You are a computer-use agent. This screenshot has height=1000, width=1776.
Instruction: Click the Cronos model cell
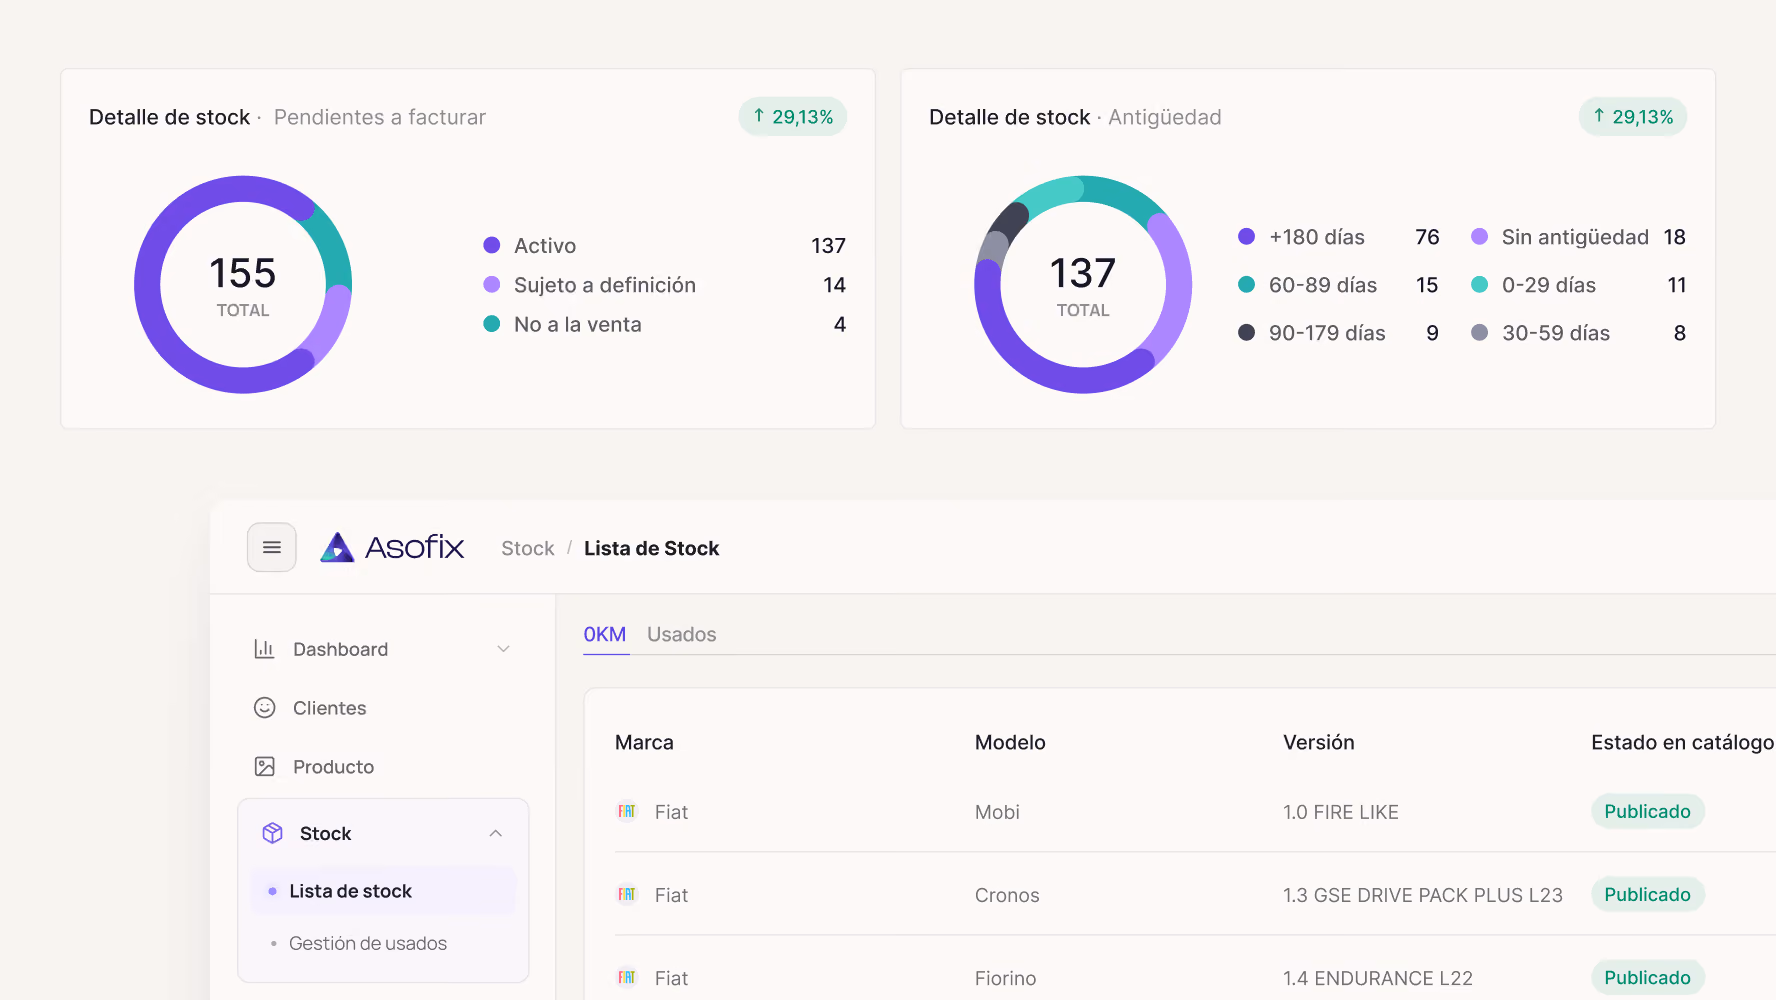click(1007, 895)
